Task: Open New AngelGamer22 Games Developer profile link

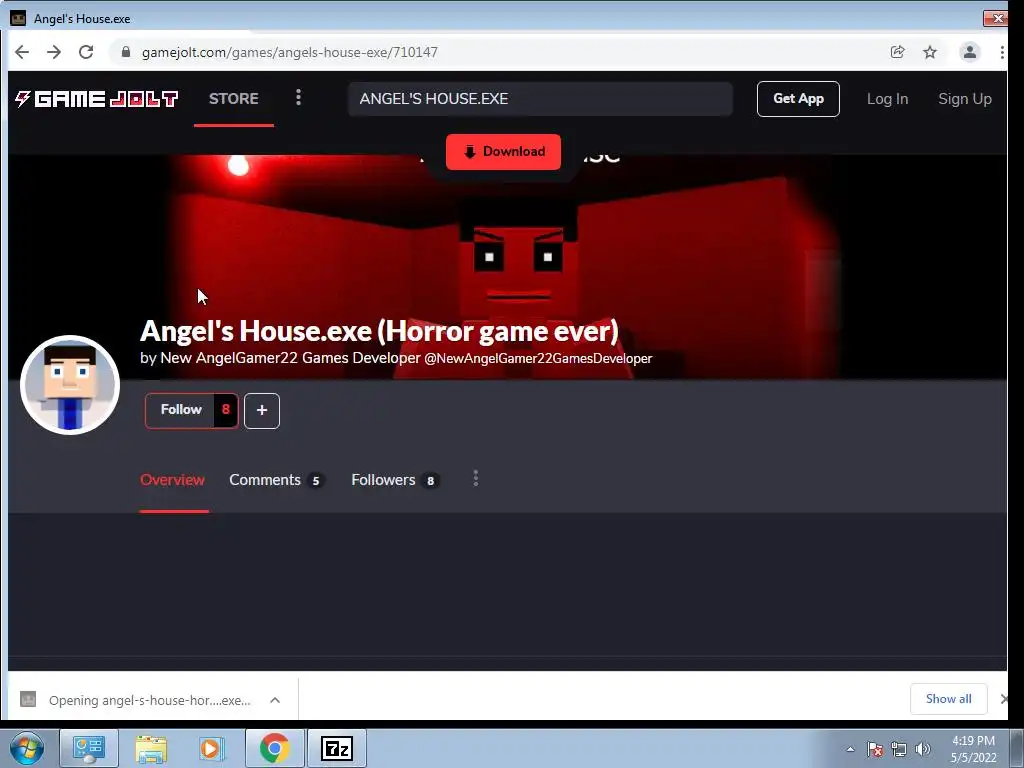Action: [290, 358]
